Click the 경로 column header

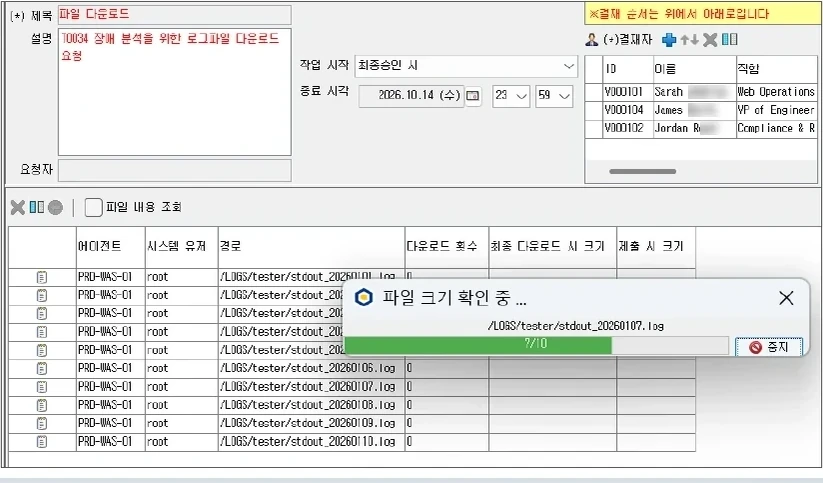coord(311,247)
